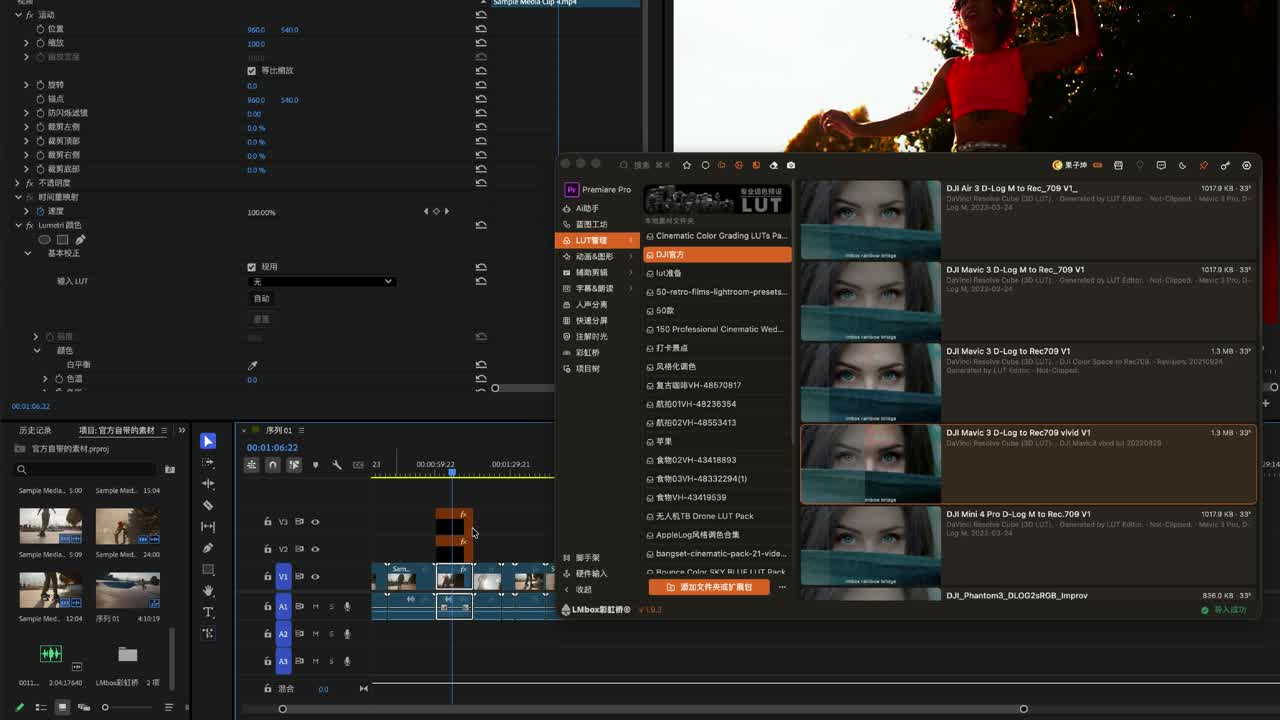This screenshot has height=720, width=1280.
Task: Select the Pen tool in timeline toolbar
Action: pos(208,548)
